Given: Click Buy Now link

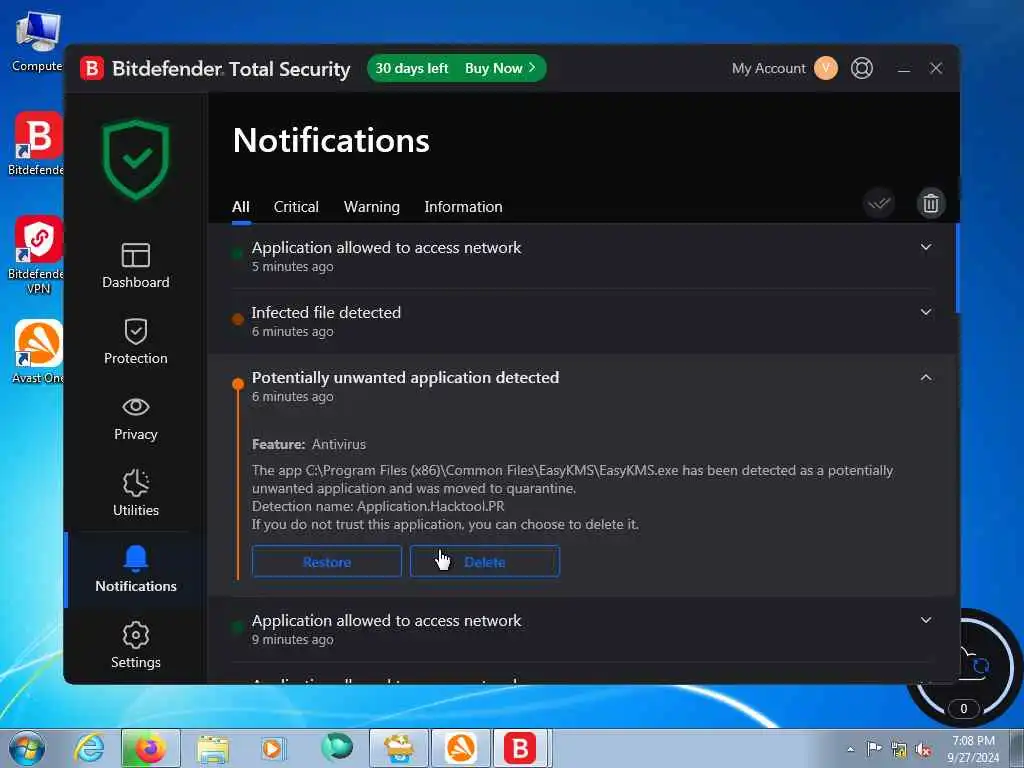Looking at the screenshot, I should tap(500, 68).
